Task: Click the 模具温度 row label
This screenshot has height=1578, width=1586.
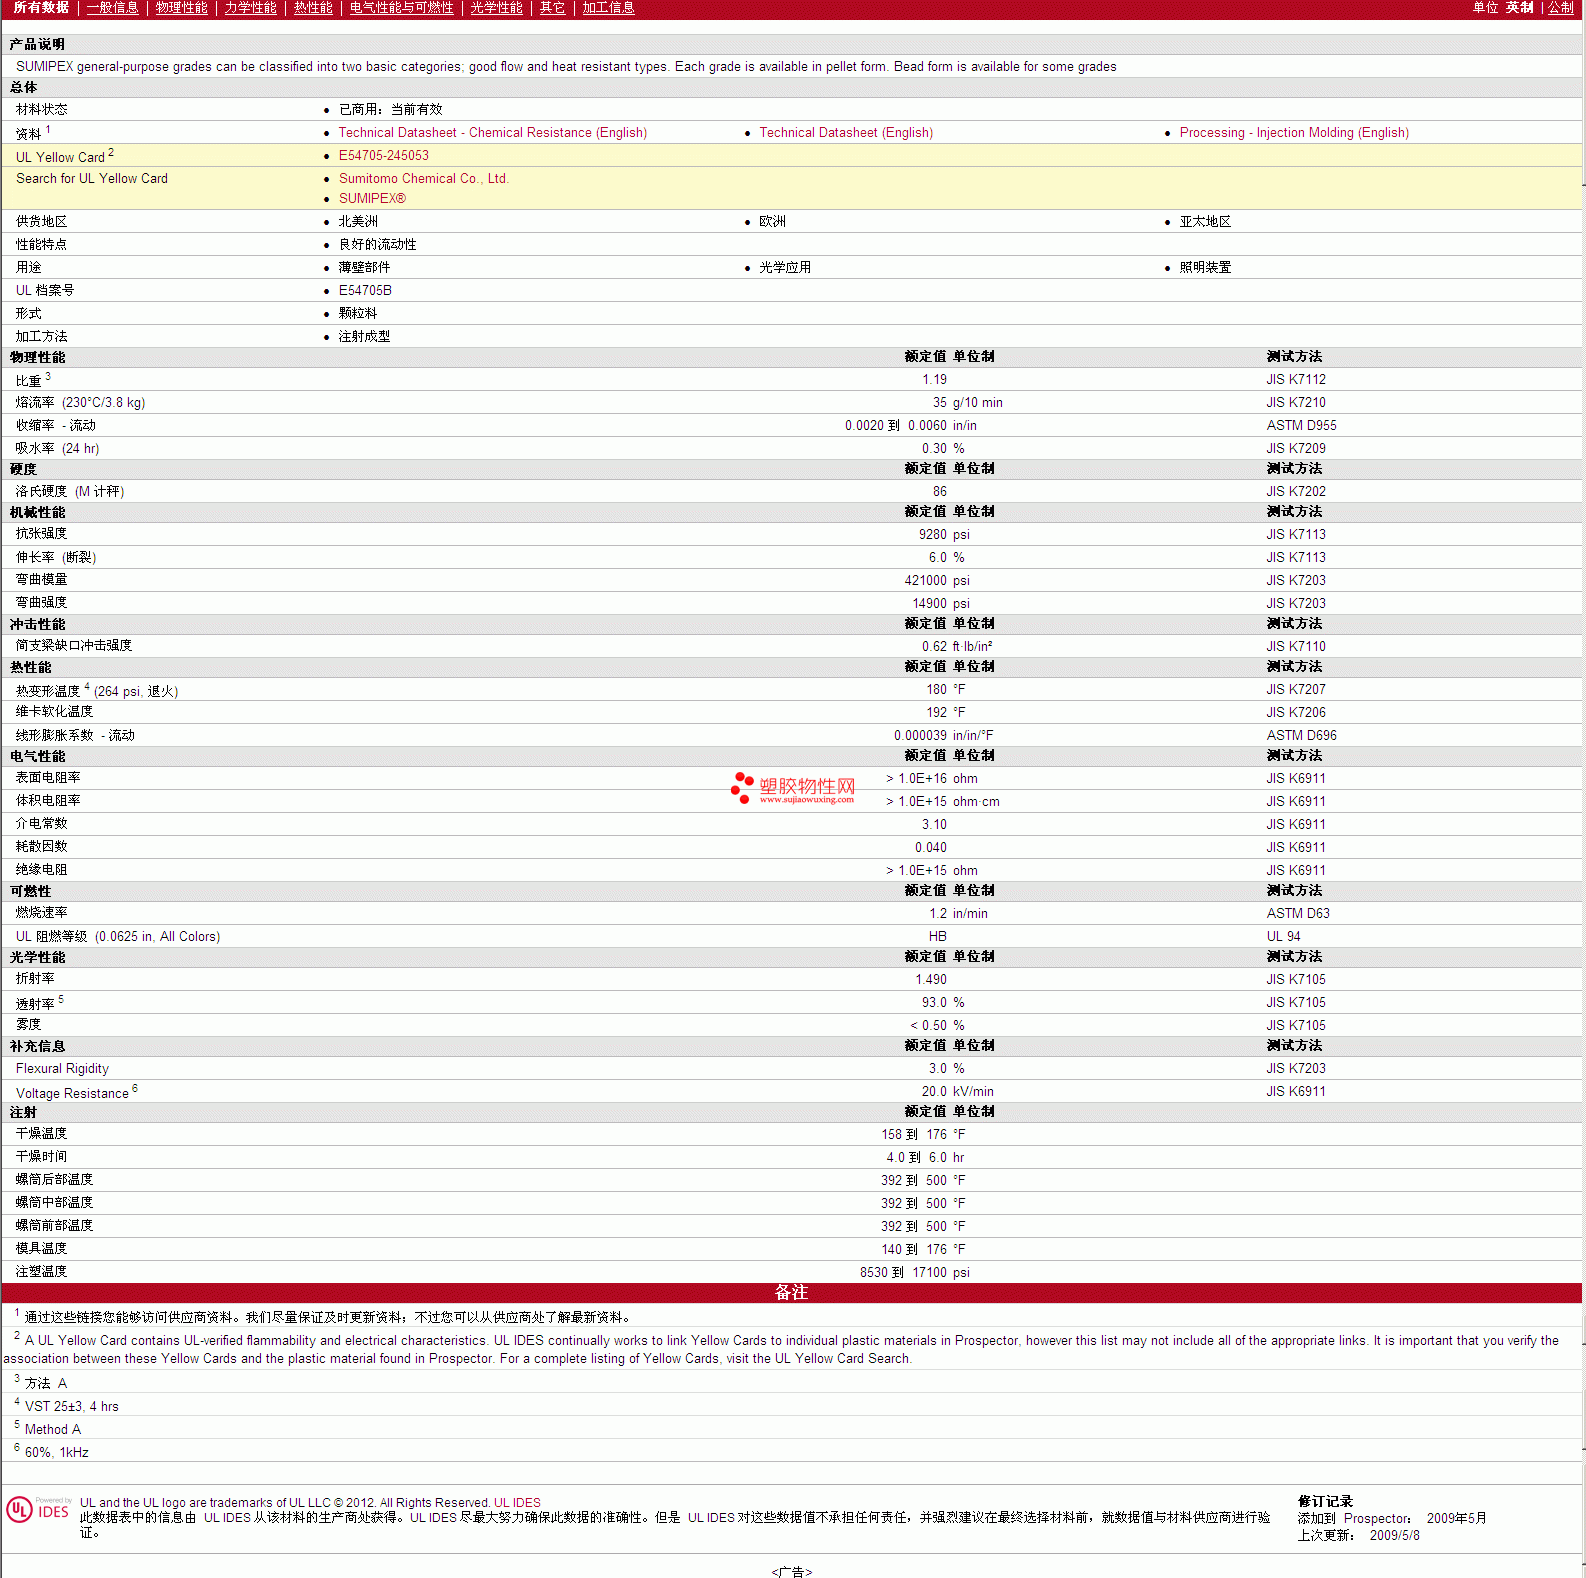Action: pos(41,1249)
